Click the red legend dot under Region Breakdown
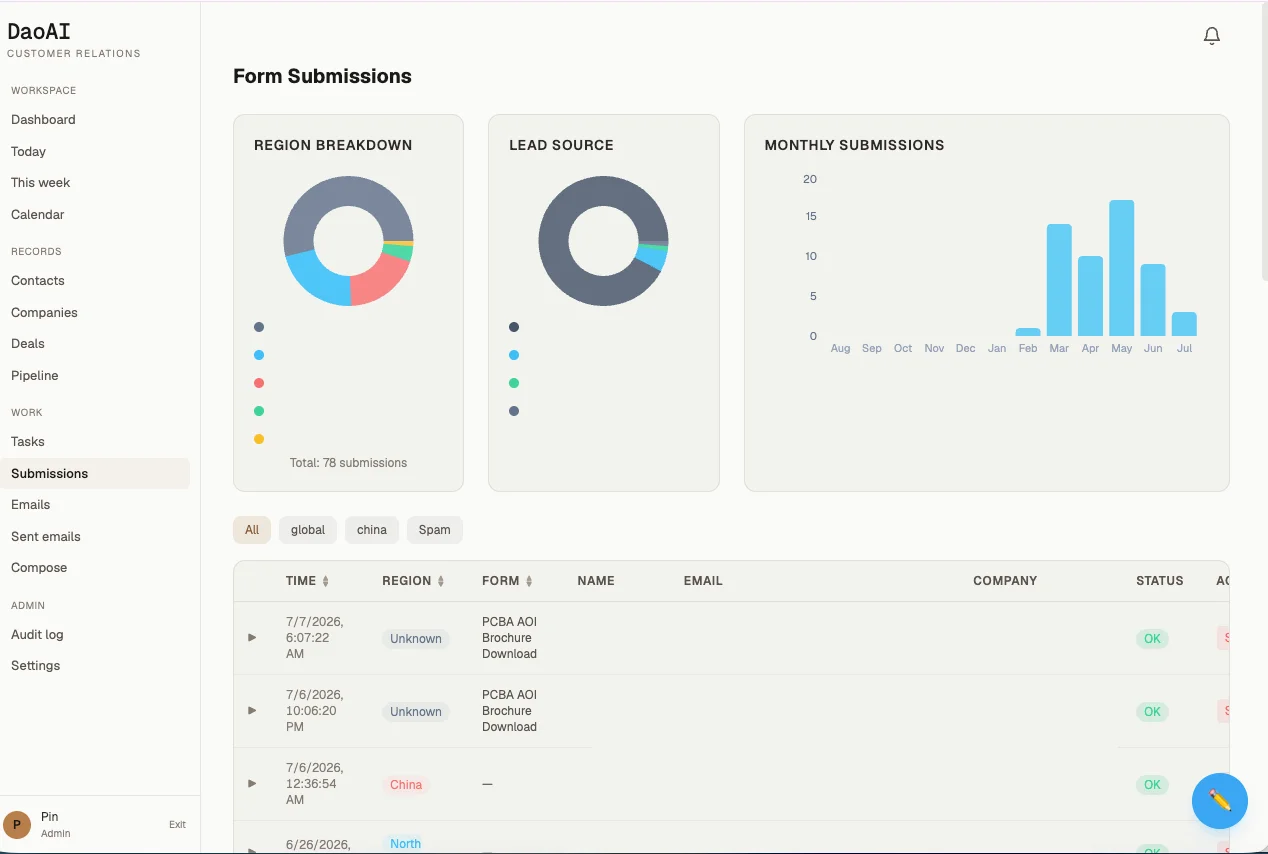Viewport: 1268px width, 854px height. pos(259,383)
